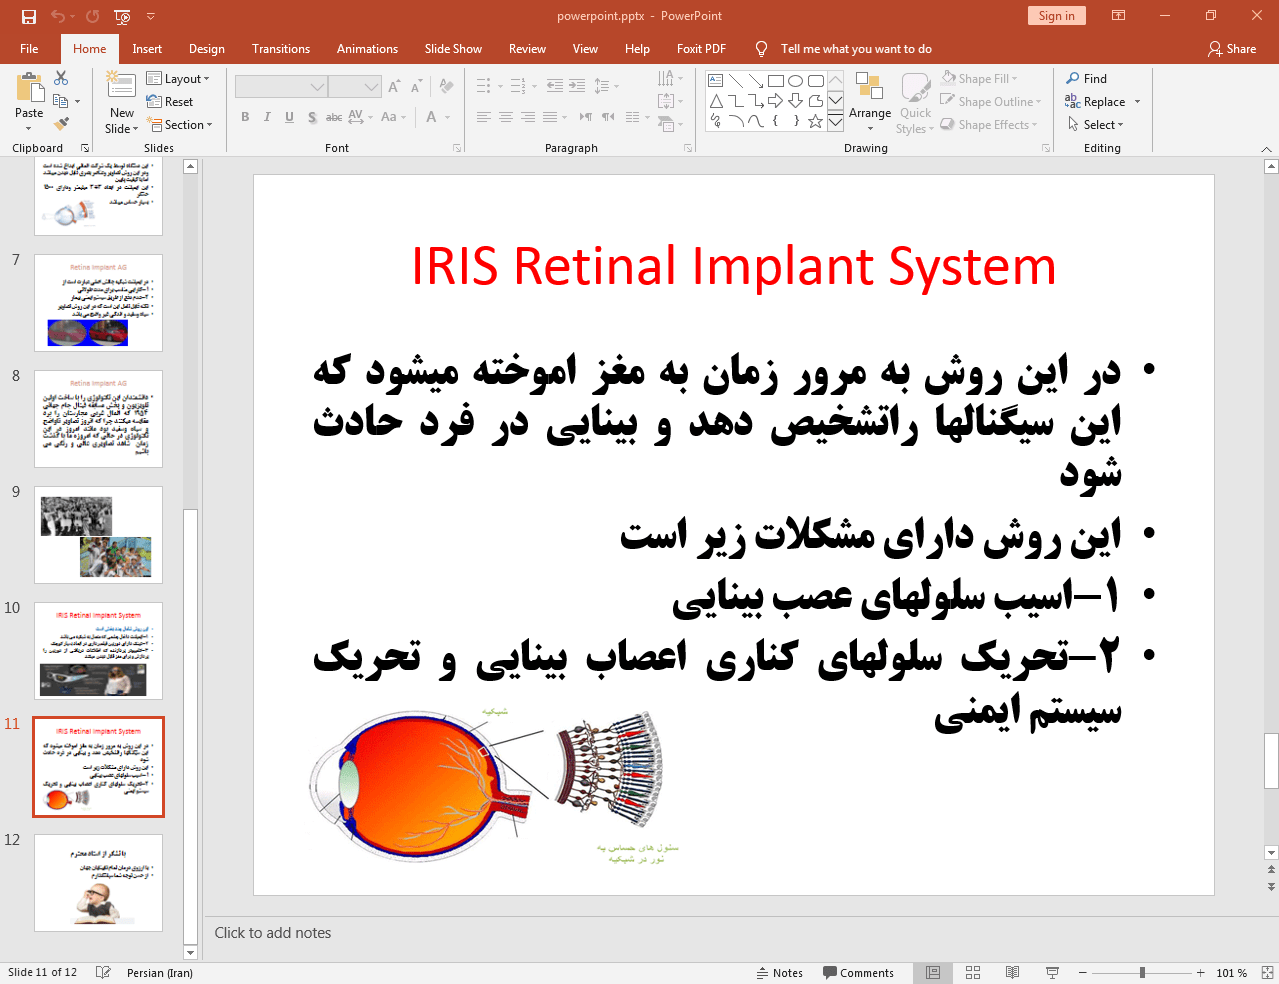Toggle the Notes pane in the status bar
This screenshot has width=1279, height=984.
click(780, 973)
